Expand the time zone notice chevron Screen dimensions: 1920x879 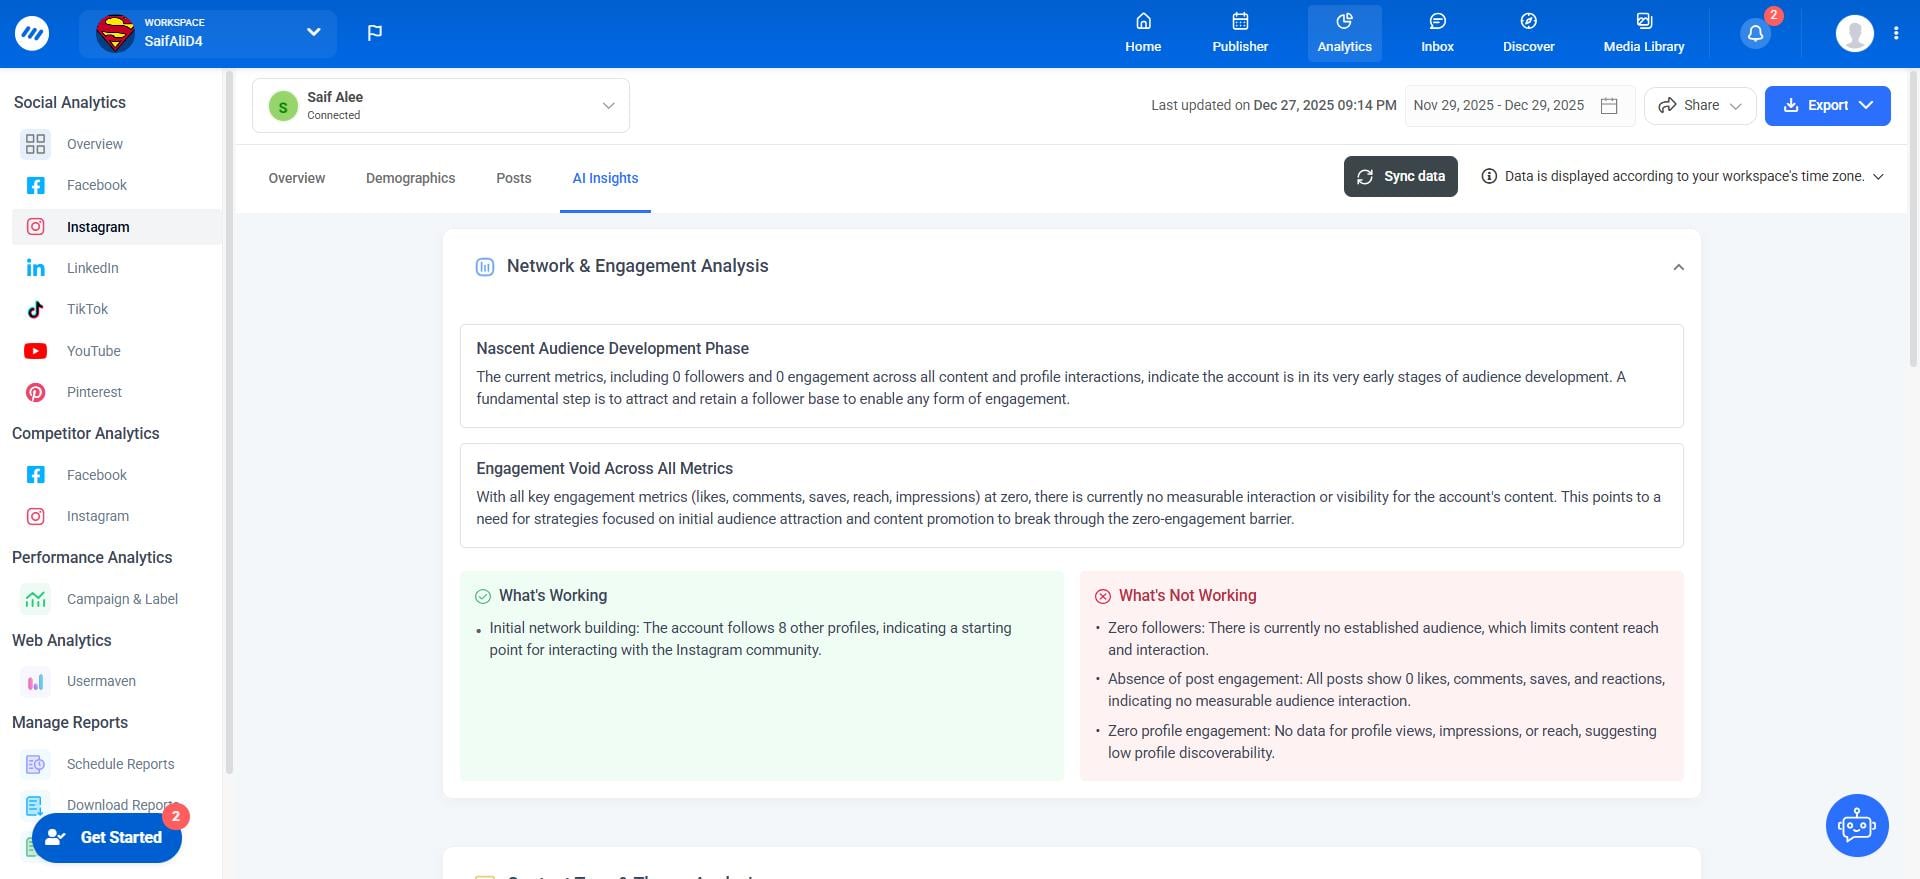click(x=1878, y=177)
